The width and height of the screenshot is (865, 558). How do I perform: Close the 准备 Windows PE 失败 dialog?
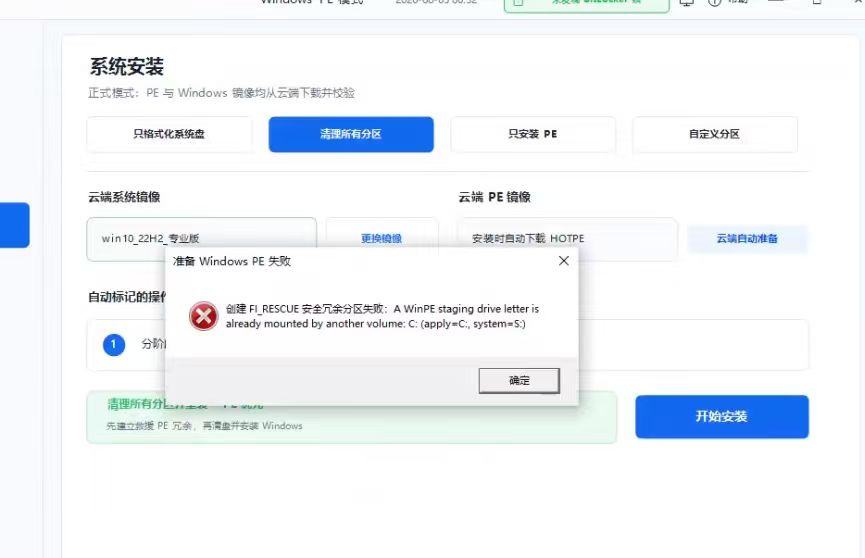(x=564, y=261)
